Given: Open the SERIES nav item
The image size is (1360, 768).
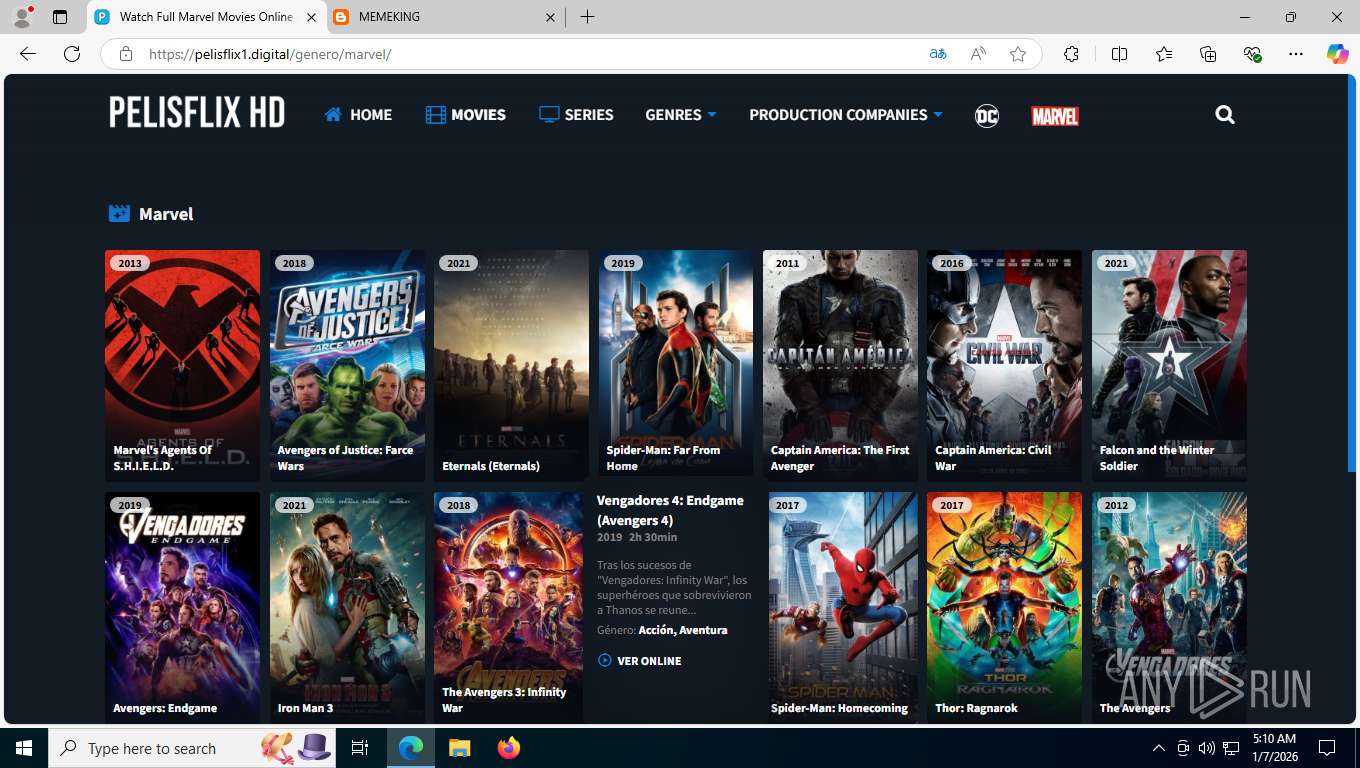Looking at the screenshot, I should click(576, 115).
